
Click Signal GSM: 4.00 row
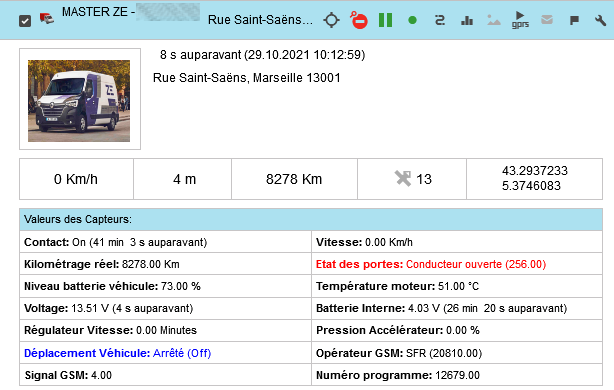tap(165, 375)
